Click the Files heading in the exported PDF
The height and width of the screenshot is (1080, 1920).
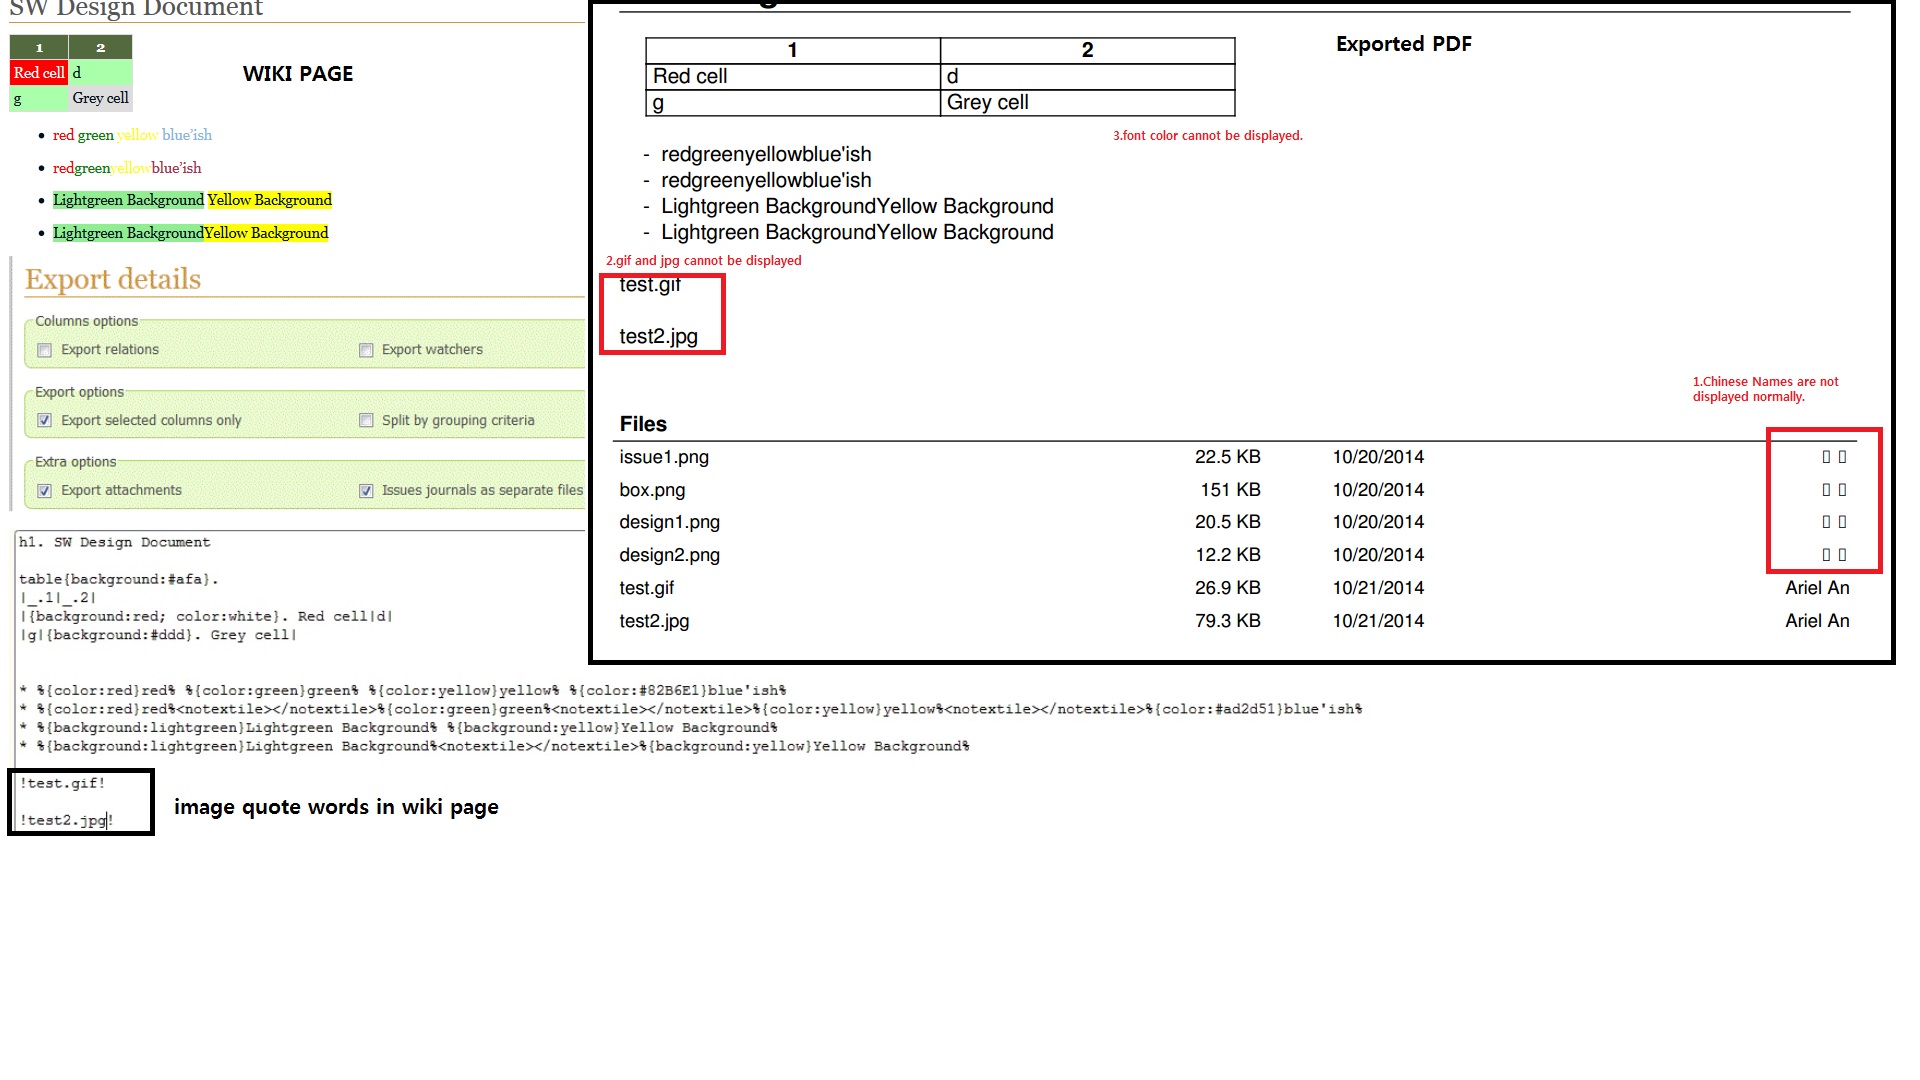pyautogui.click(x=643, y=424)
